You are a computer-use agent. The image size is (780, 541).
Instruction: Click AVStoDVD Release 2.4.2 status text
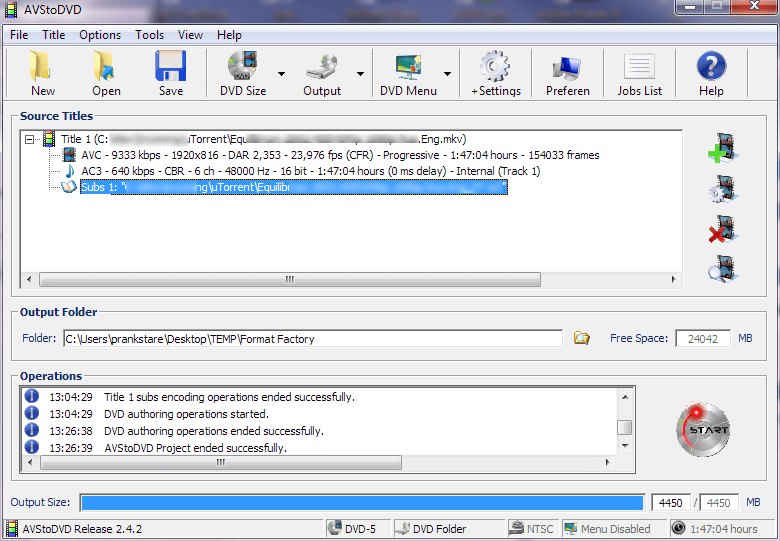pyautogui.click(x=82, y=529)
